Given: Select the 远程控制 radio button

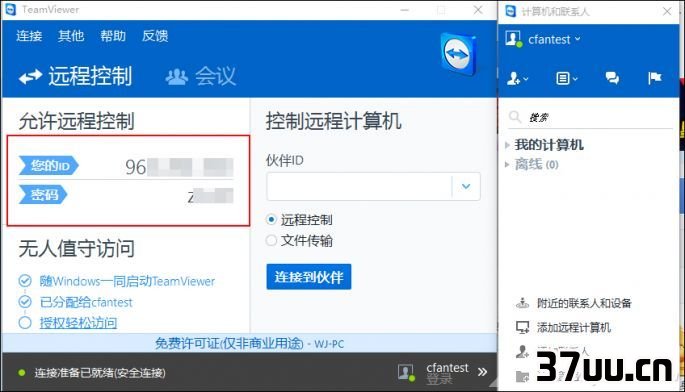Looking at the screenshot, I should (x=271, y=219).
